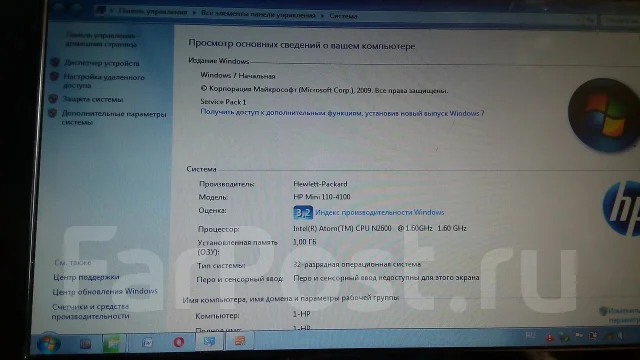Select the Перо и сенсорный ввод недоступны text
This screenshot has width=640, height=360.
pyautogui.click(x=386, y=278)
